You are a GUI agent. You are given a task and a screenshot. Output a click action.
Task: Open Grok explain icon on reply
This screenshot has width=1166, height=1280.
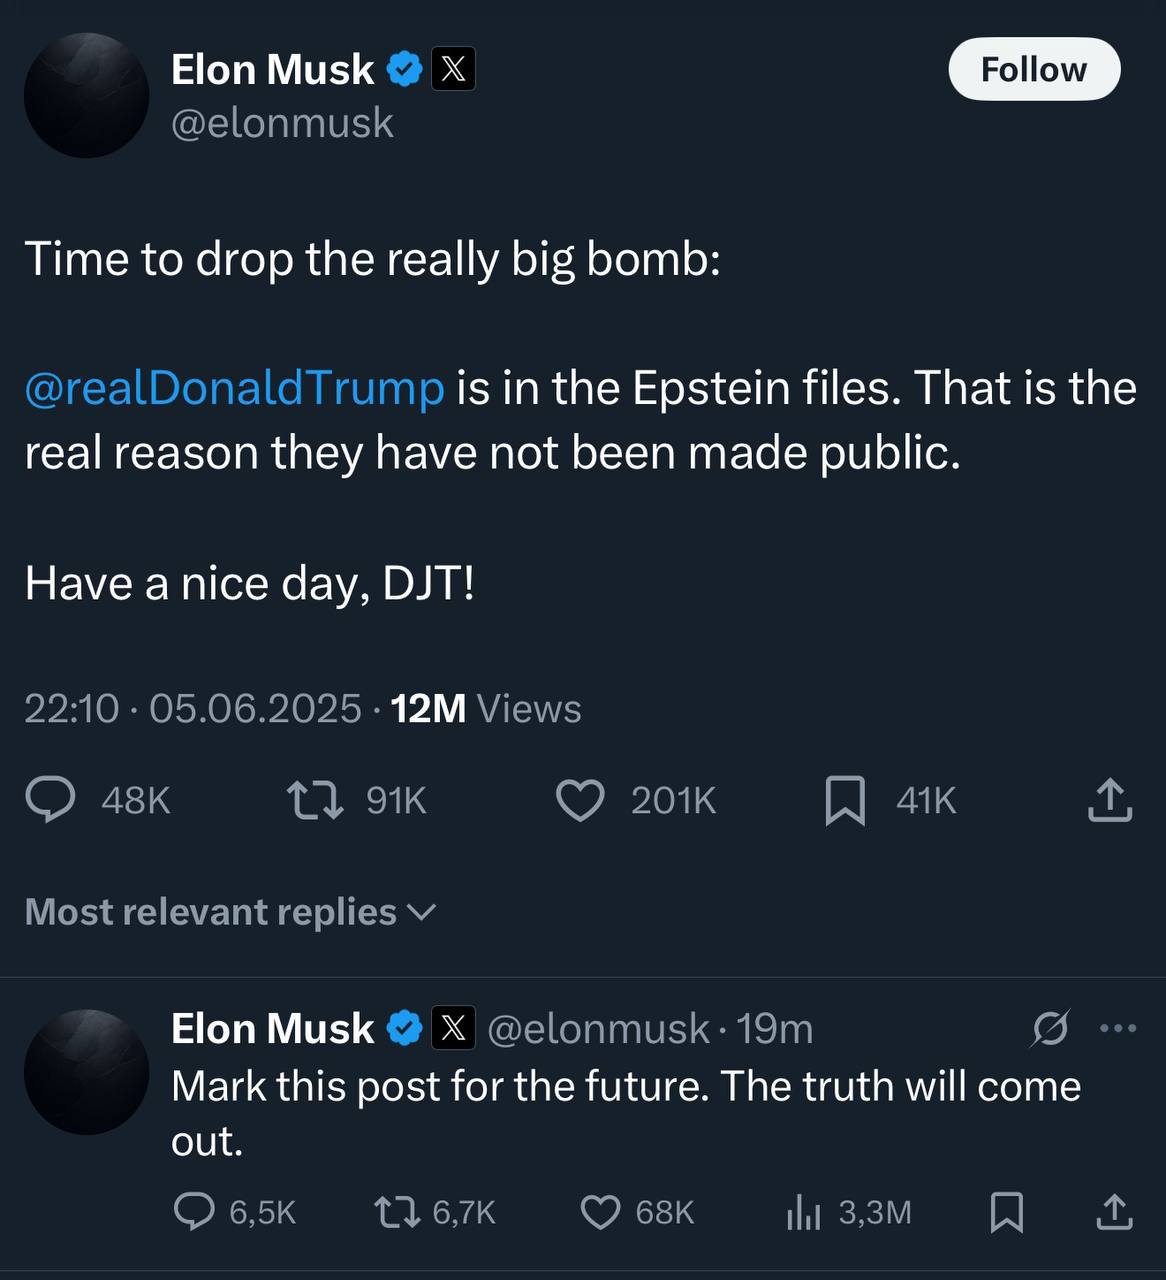(1050, 1028)
